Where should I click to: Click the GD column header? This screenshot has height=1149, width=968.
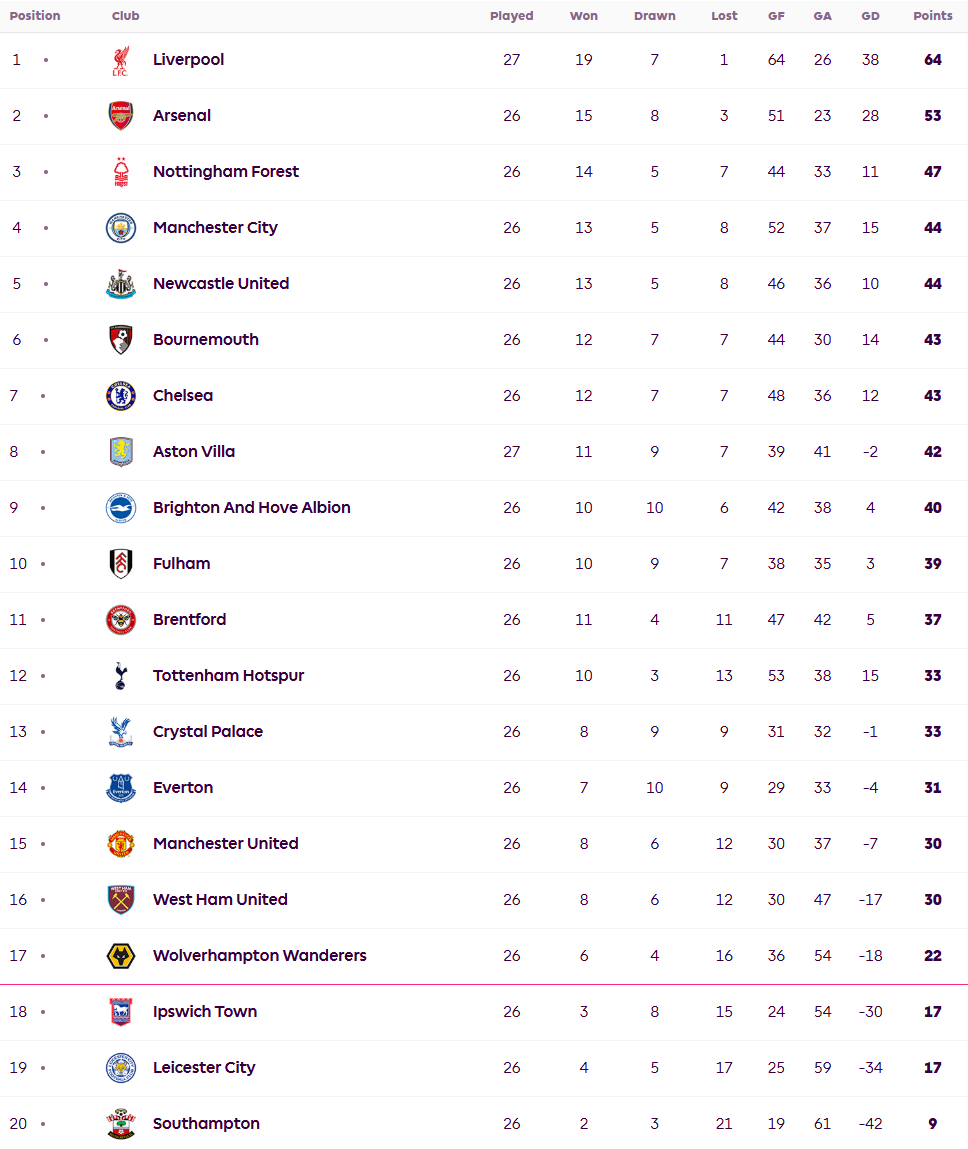click(x=871, y=16)
